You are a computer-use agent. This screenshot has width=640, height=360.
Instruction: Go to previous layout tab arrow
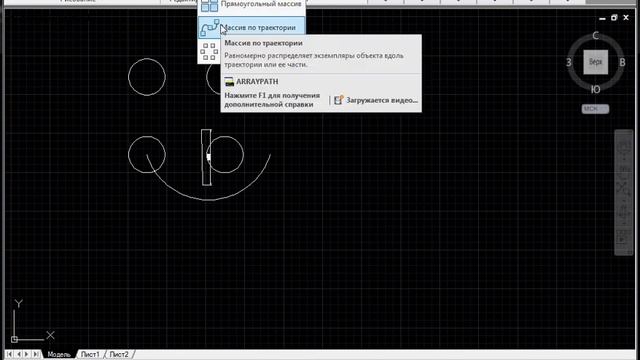point(18,354)
